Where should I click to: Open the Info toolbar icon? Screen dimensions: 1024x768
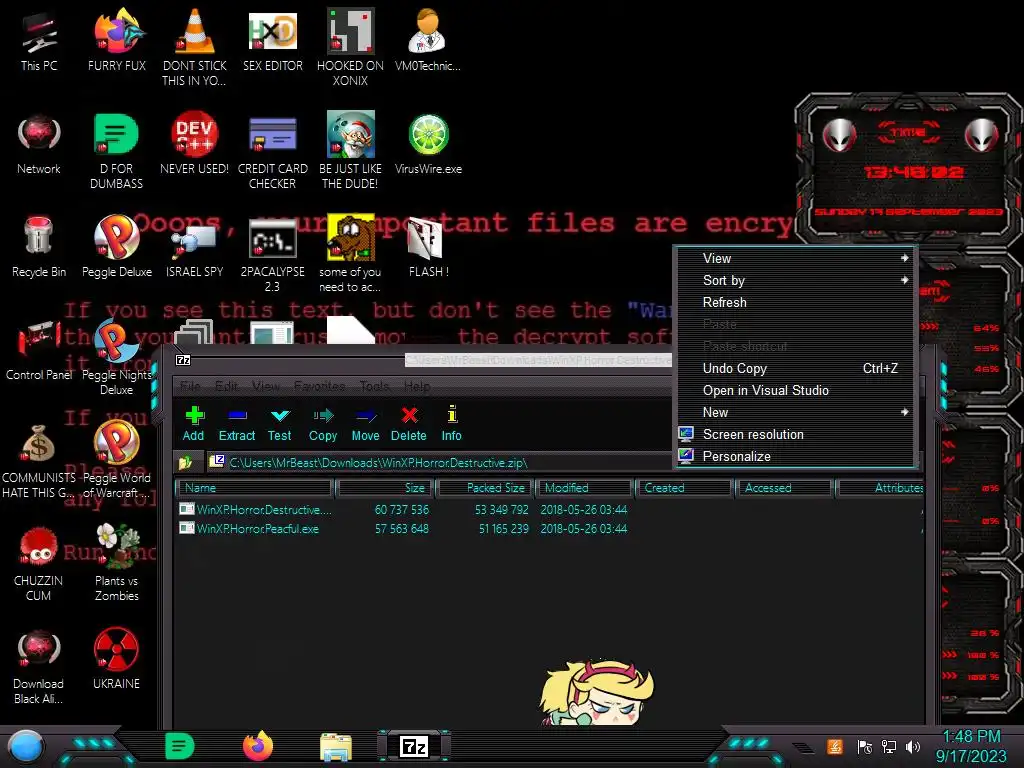pos(451,423)
